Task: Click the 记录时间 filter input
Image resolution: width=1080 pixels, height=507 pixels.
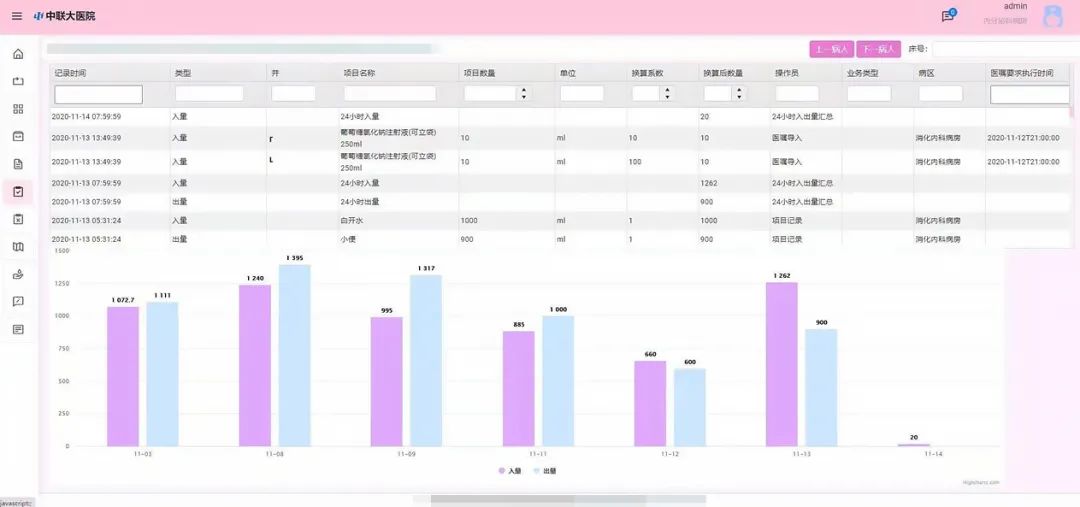Action: tap(98, 94)
